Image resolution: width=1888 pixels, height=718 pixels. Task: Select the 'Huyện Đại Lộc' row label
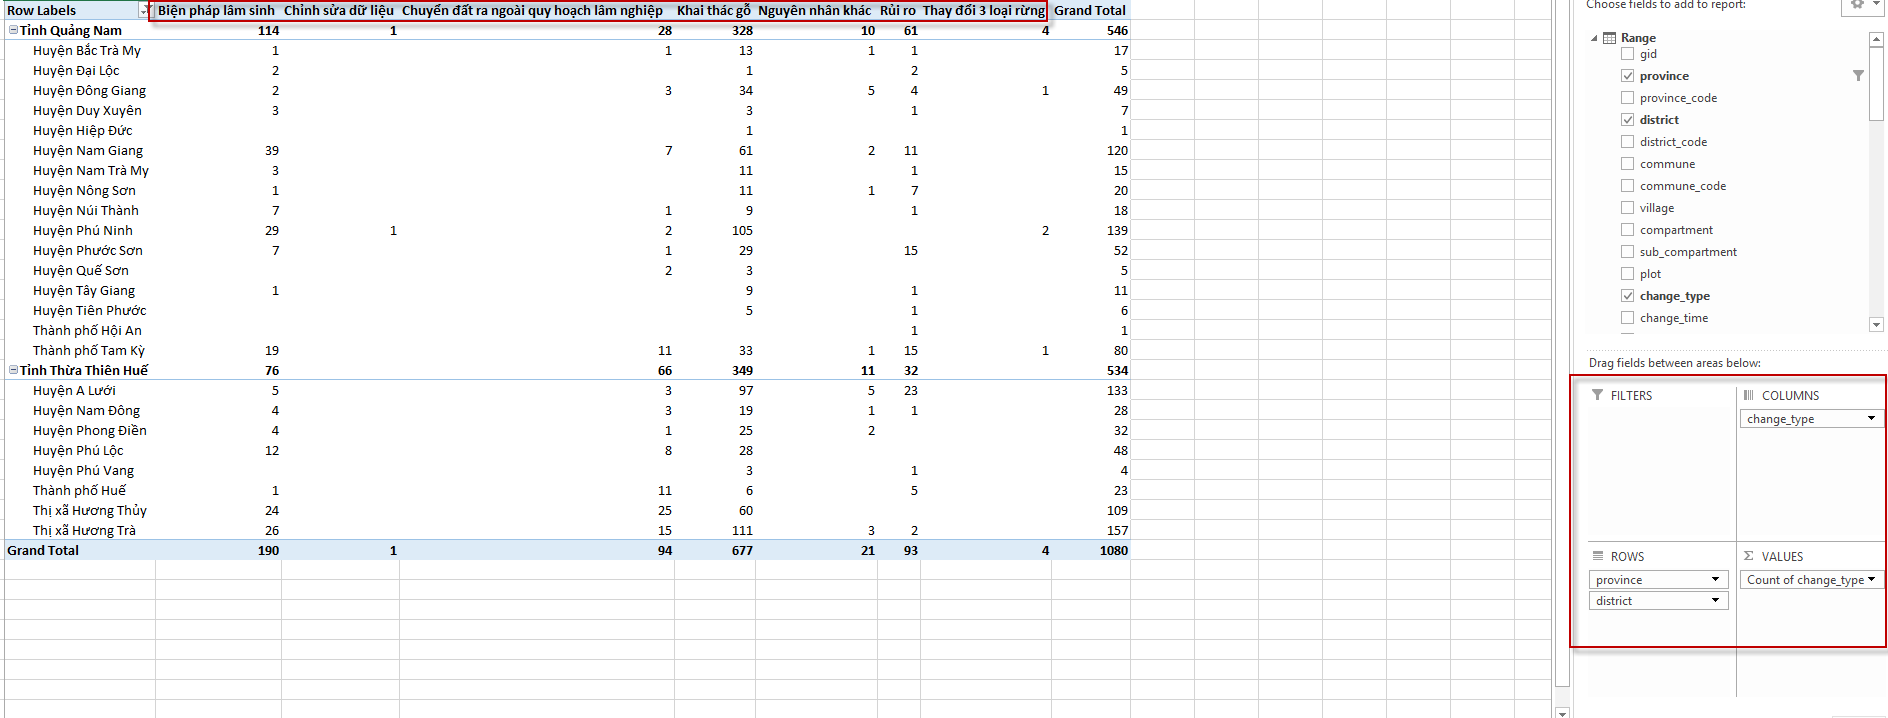tap(76, 70)
